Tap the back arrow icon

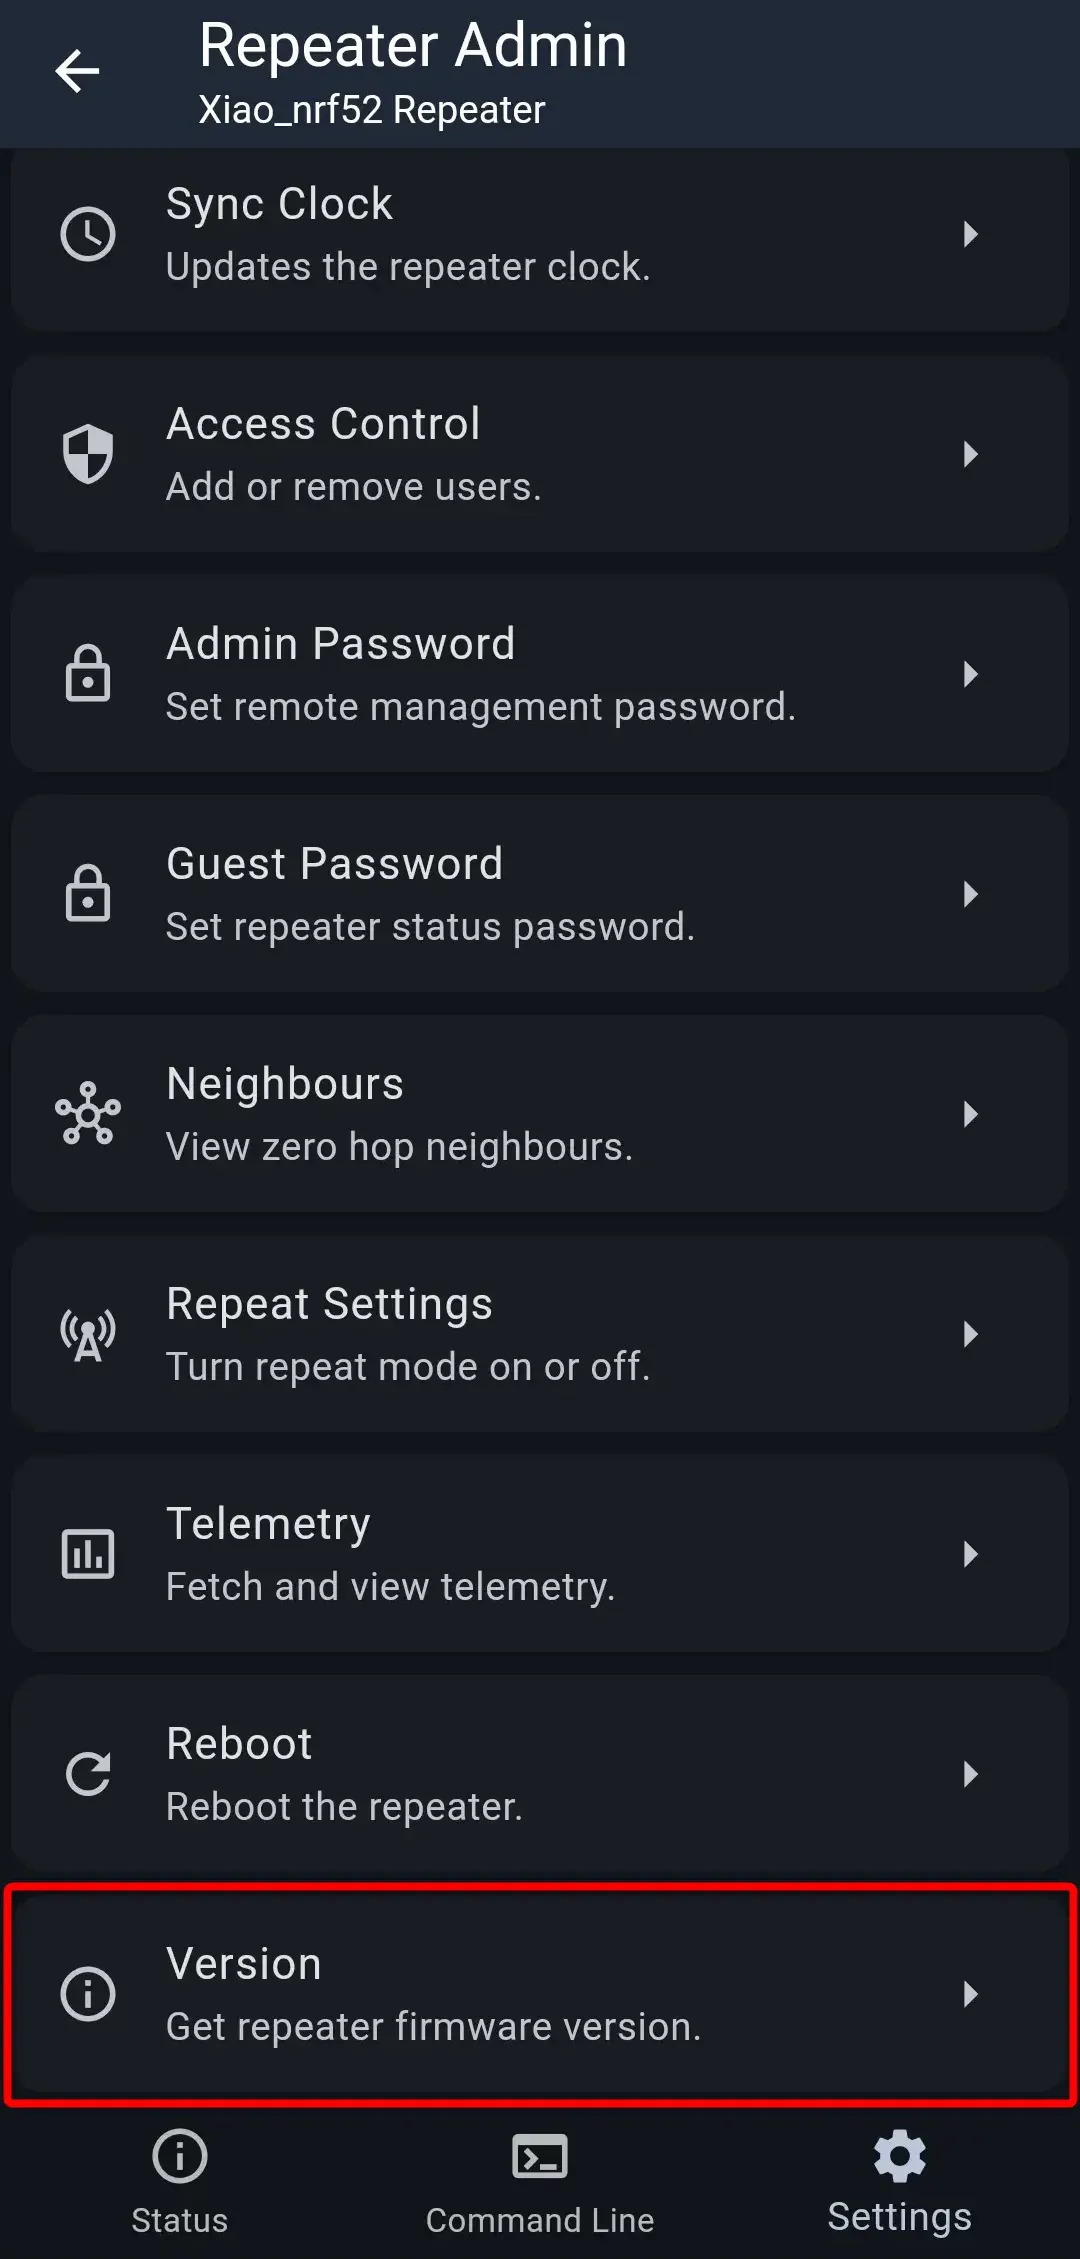[x=77, y=71]
